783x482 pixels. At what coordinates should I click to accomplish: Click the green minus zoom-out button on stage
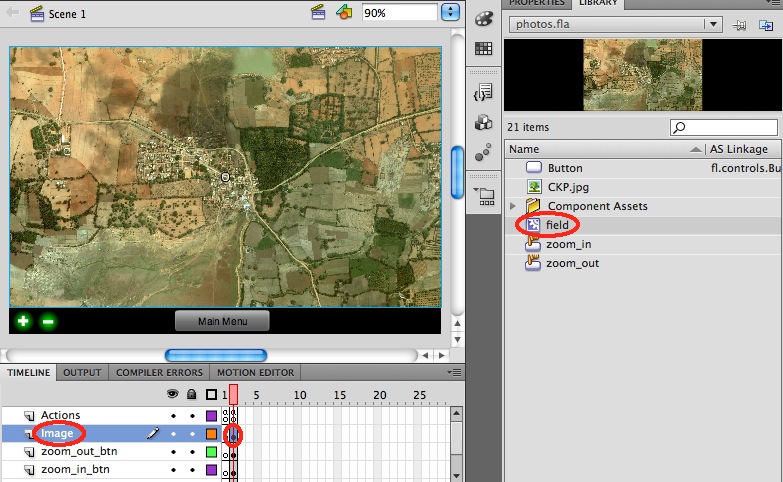click(x=48, y=321)
